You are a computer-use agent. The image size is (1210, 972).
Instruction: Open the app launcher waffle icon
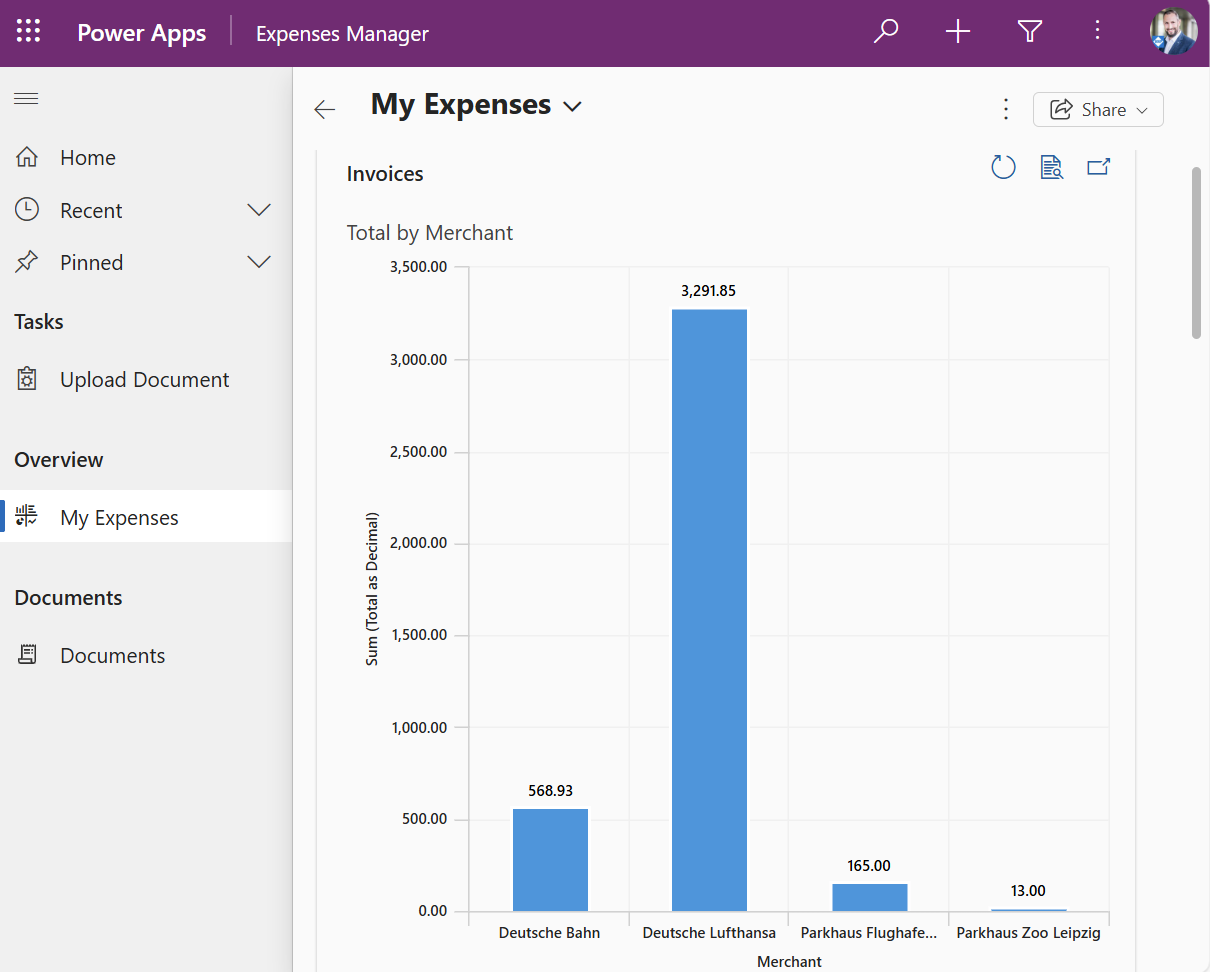coord(29,32)
